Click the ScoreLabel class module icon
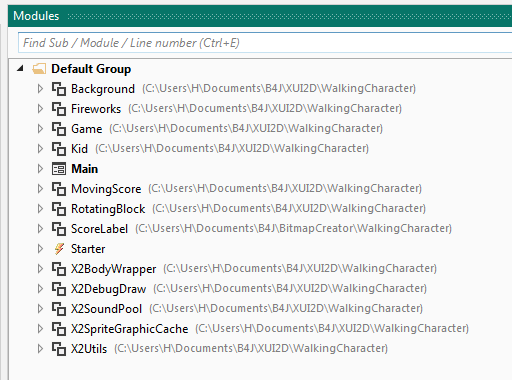Image resolution: width=512 pixels, height=380 pixels. coord(59,229)
